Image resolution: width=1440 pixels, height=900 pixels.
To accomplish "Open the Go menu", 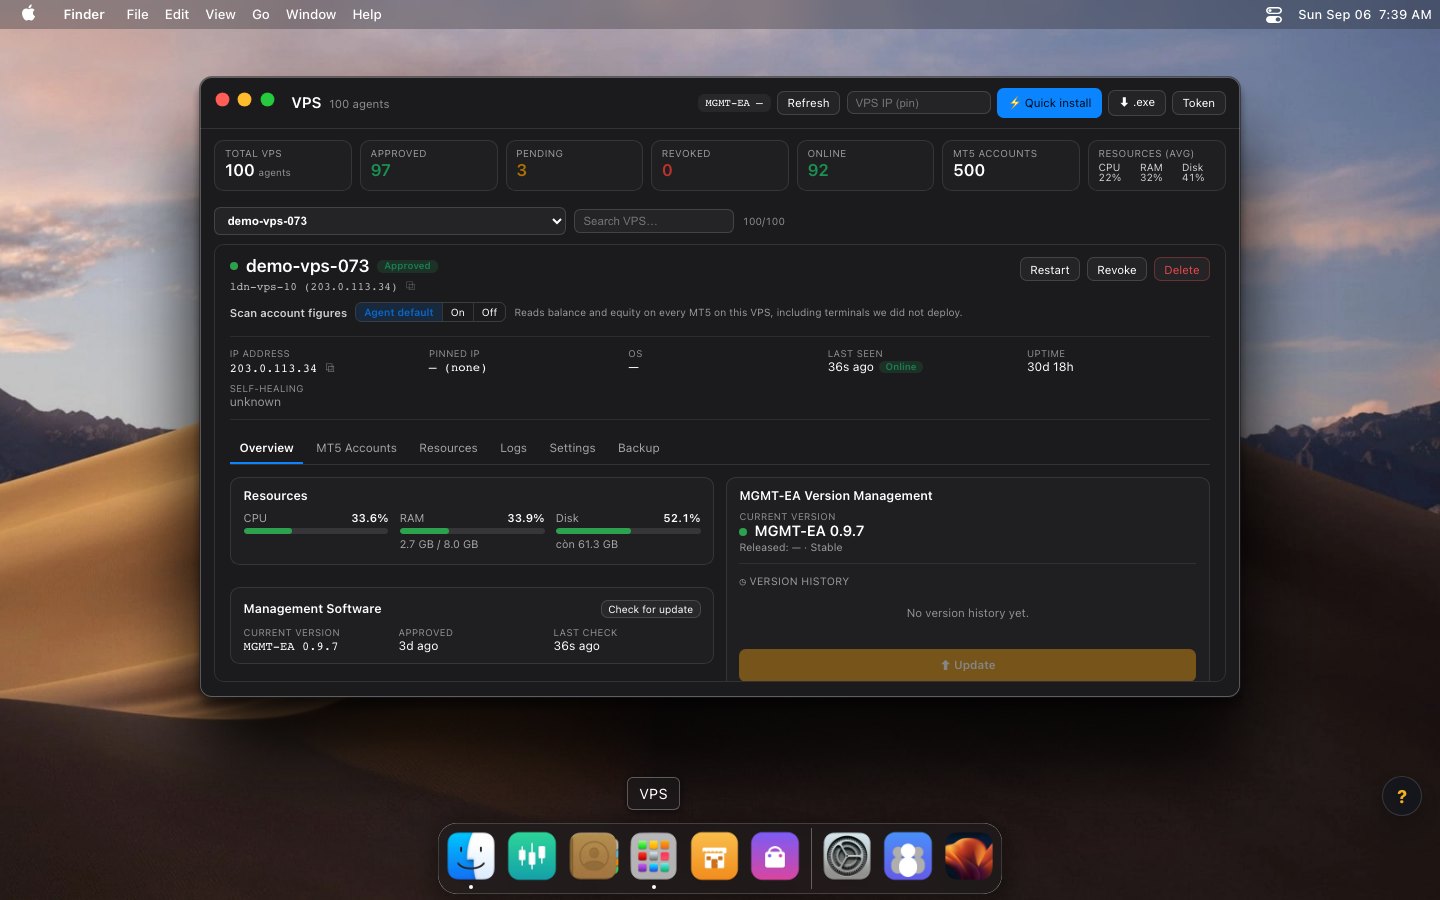I will click(x=261, y=14).
